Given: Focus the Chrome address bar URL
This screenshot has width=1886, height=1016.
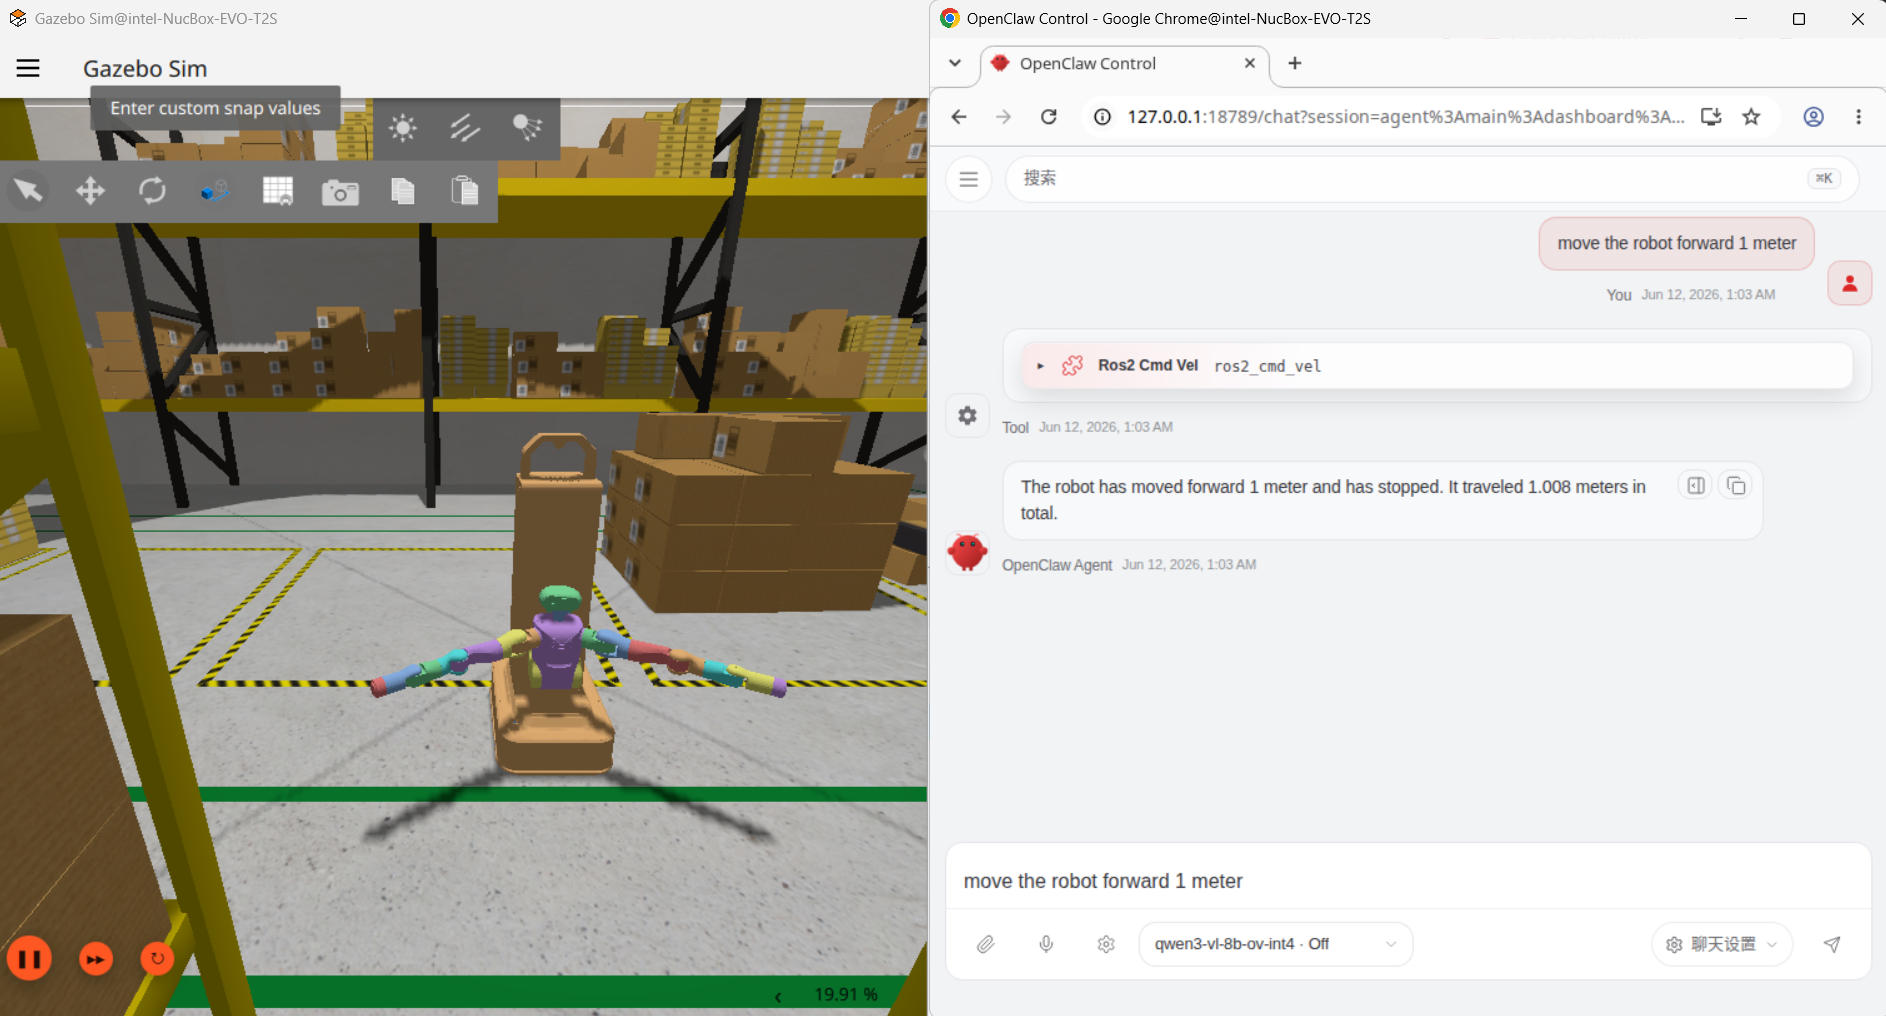Looking at the screenshot, I should point(1405,117).
